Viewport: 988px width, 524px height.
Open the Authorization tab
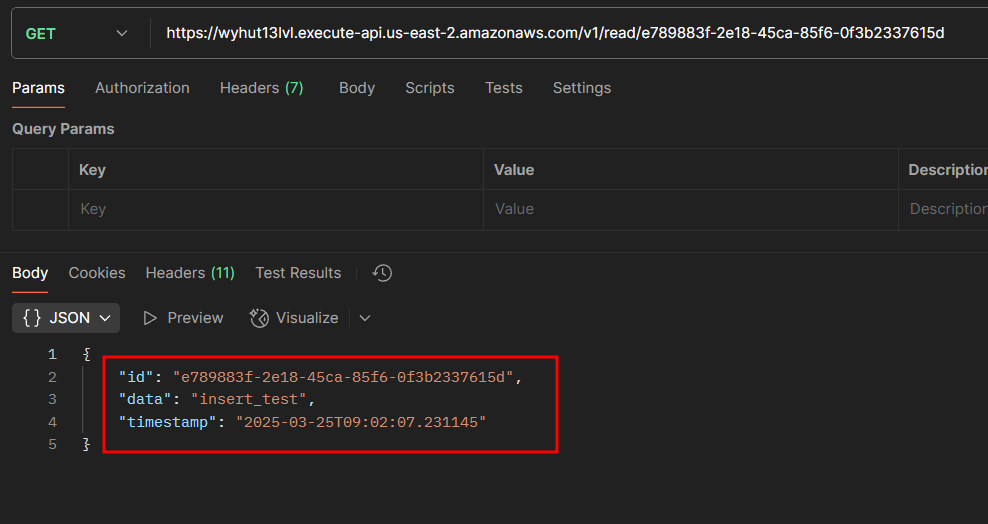[x=142, y=88]
